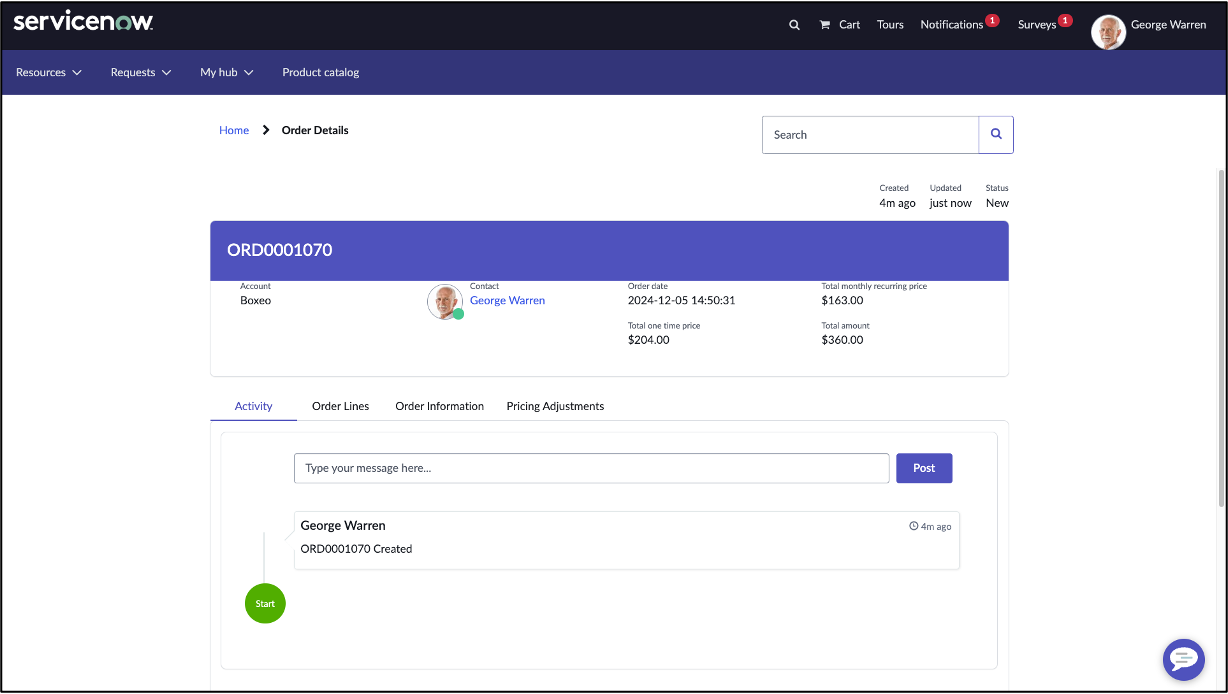Click the Post button
The image size is (1228, 694).
tap(924, 468)
